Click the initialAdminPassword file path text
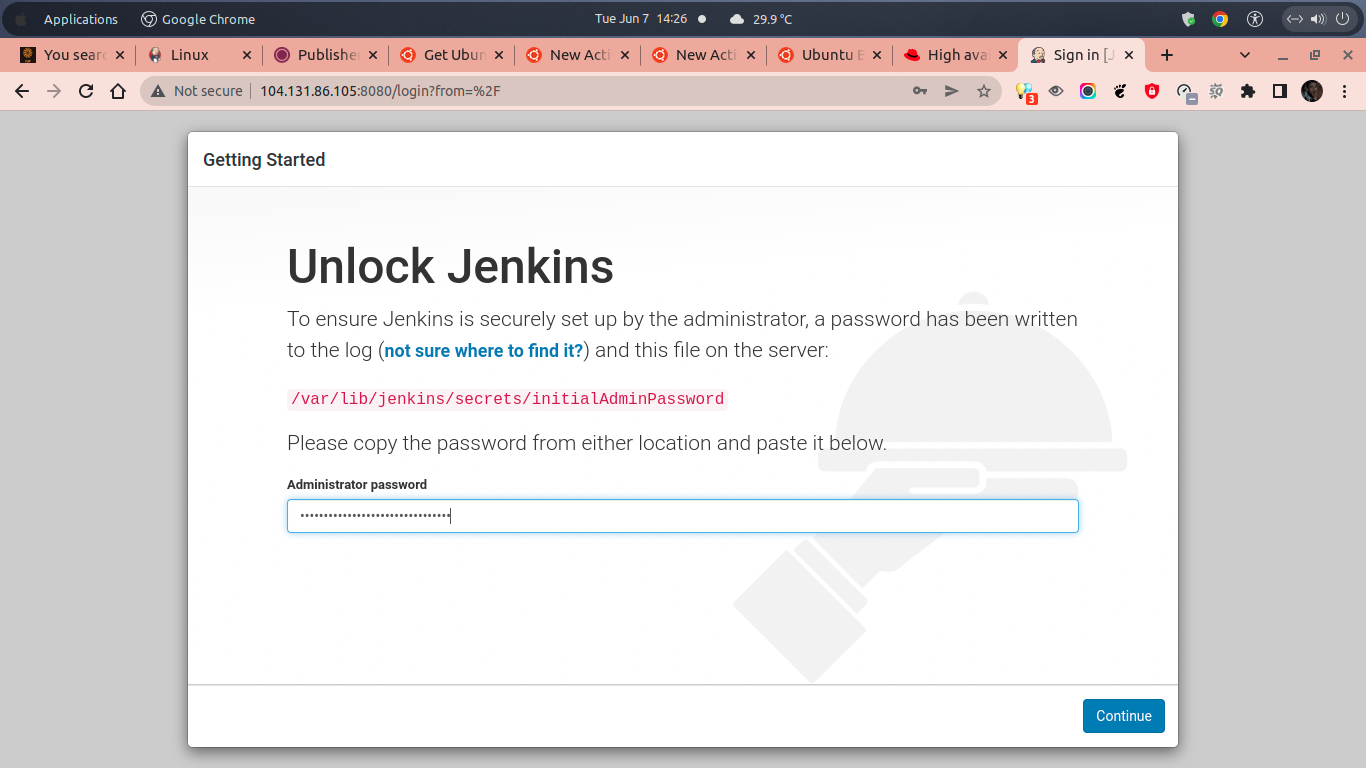This screenshot has width=1366, height=768. click(507, 399)
